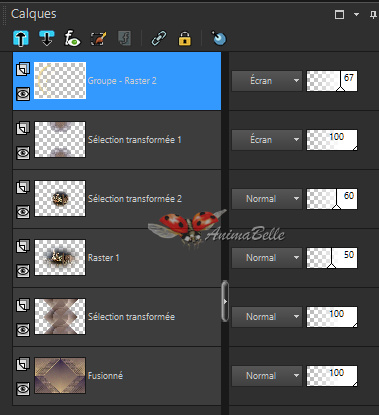Viewport: 379px width, 415px height.
Task: Open the layer effects visibility icon
Action: [72, 38]
